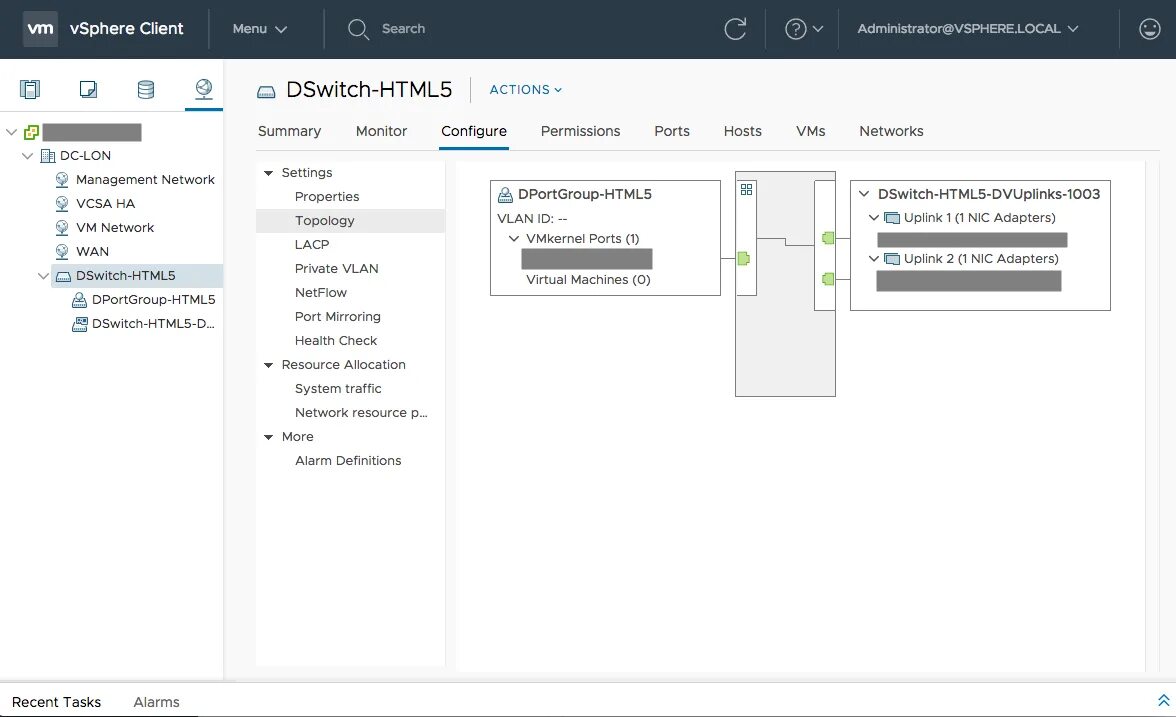Click the VM Network icon in tree

(62, 228)
